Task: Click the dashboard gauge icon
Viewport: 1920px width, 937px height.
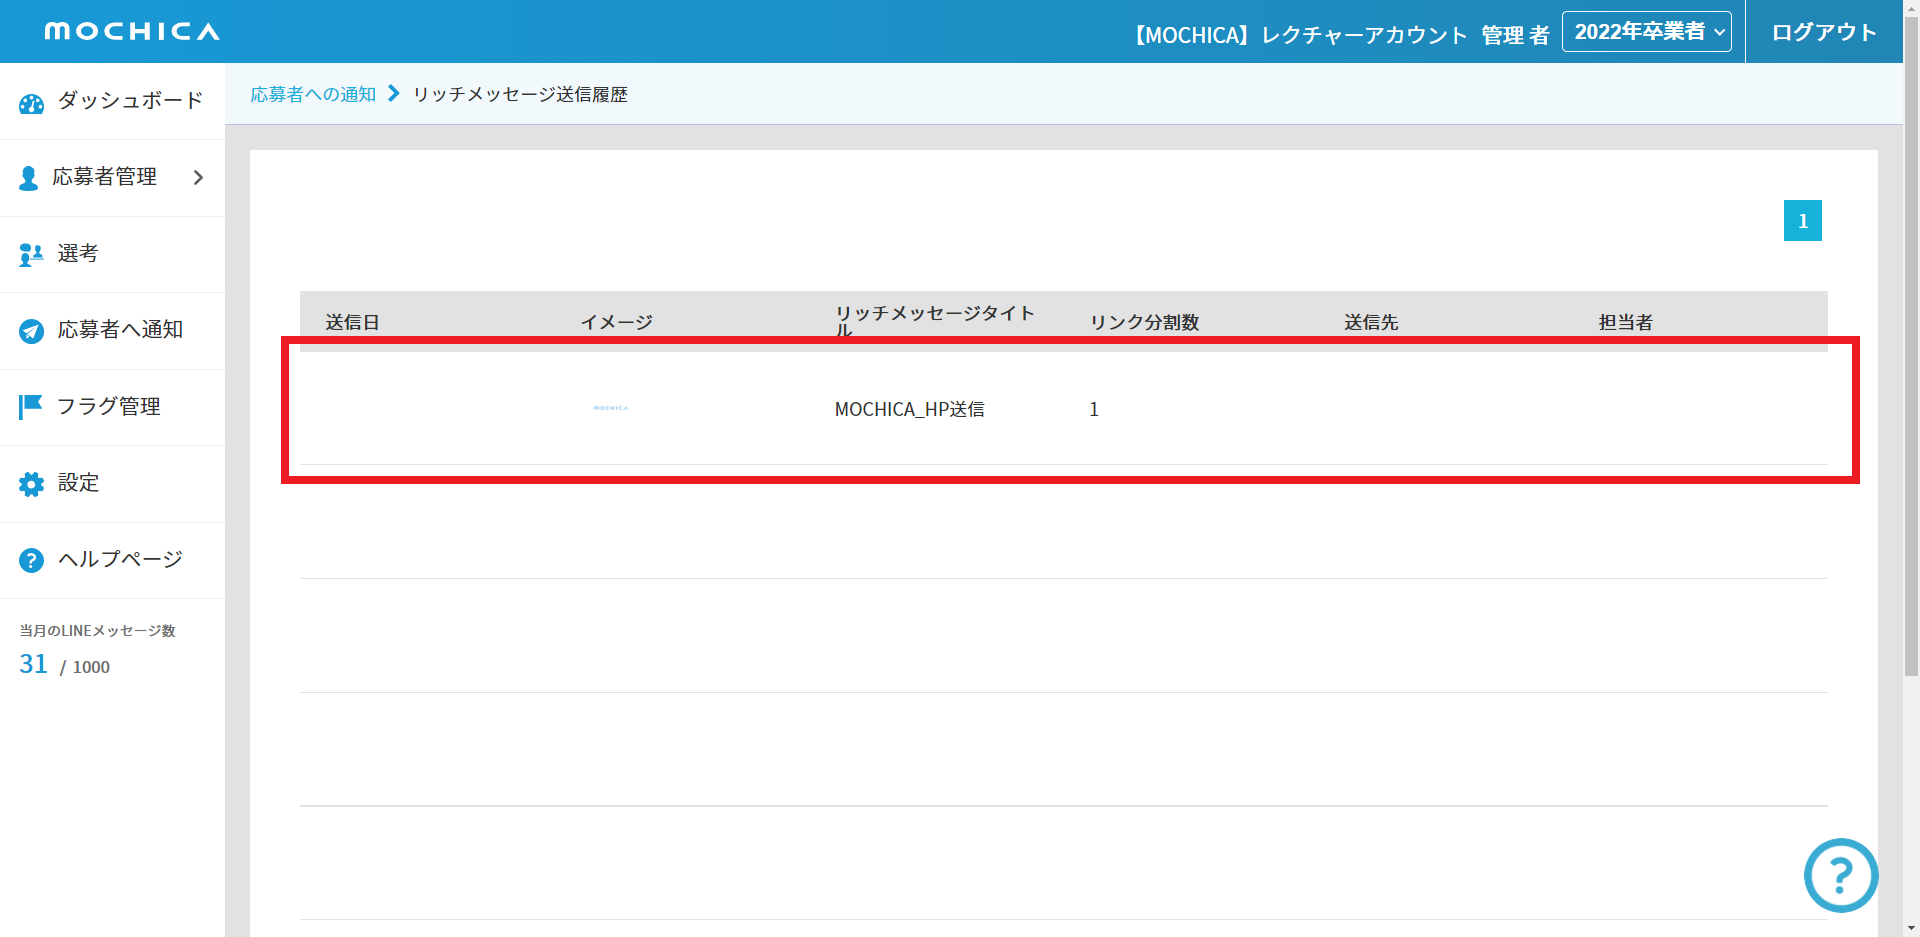Action: click(31, 103)
